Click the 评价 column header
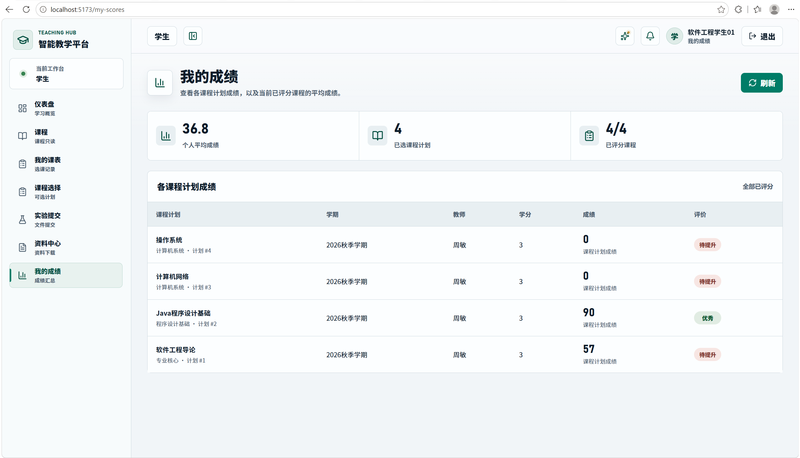Image resolution: width=800 pixels, height=458 pixels. click(700, 215)
